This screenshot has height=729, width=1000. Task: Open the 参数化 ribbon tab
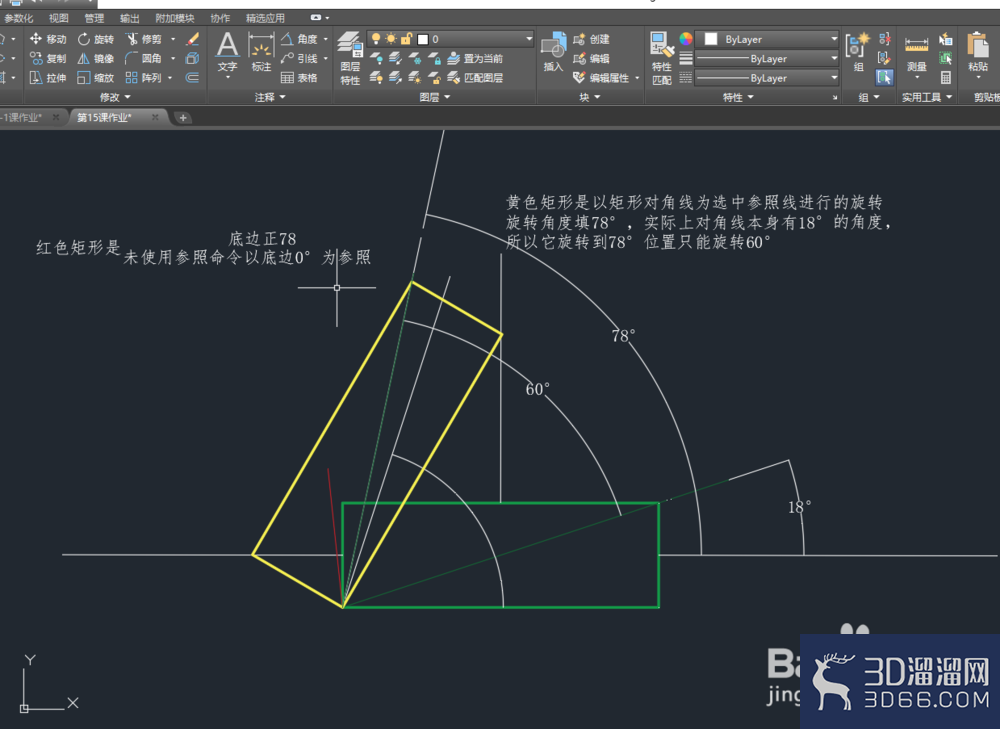[x=19, y=18]
